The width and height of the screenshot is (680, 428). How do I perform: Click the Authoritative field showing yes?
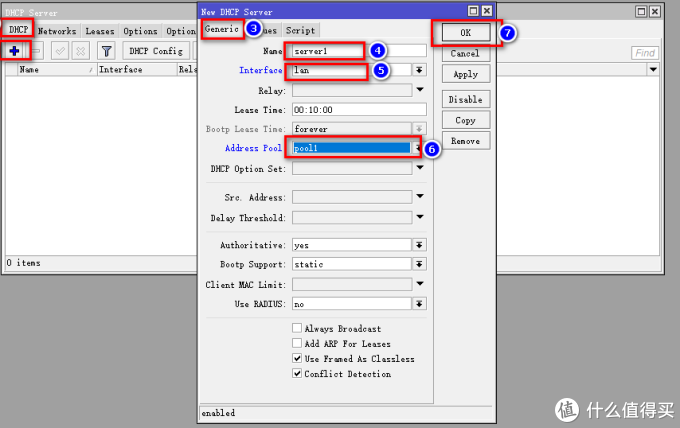point(352,245)
